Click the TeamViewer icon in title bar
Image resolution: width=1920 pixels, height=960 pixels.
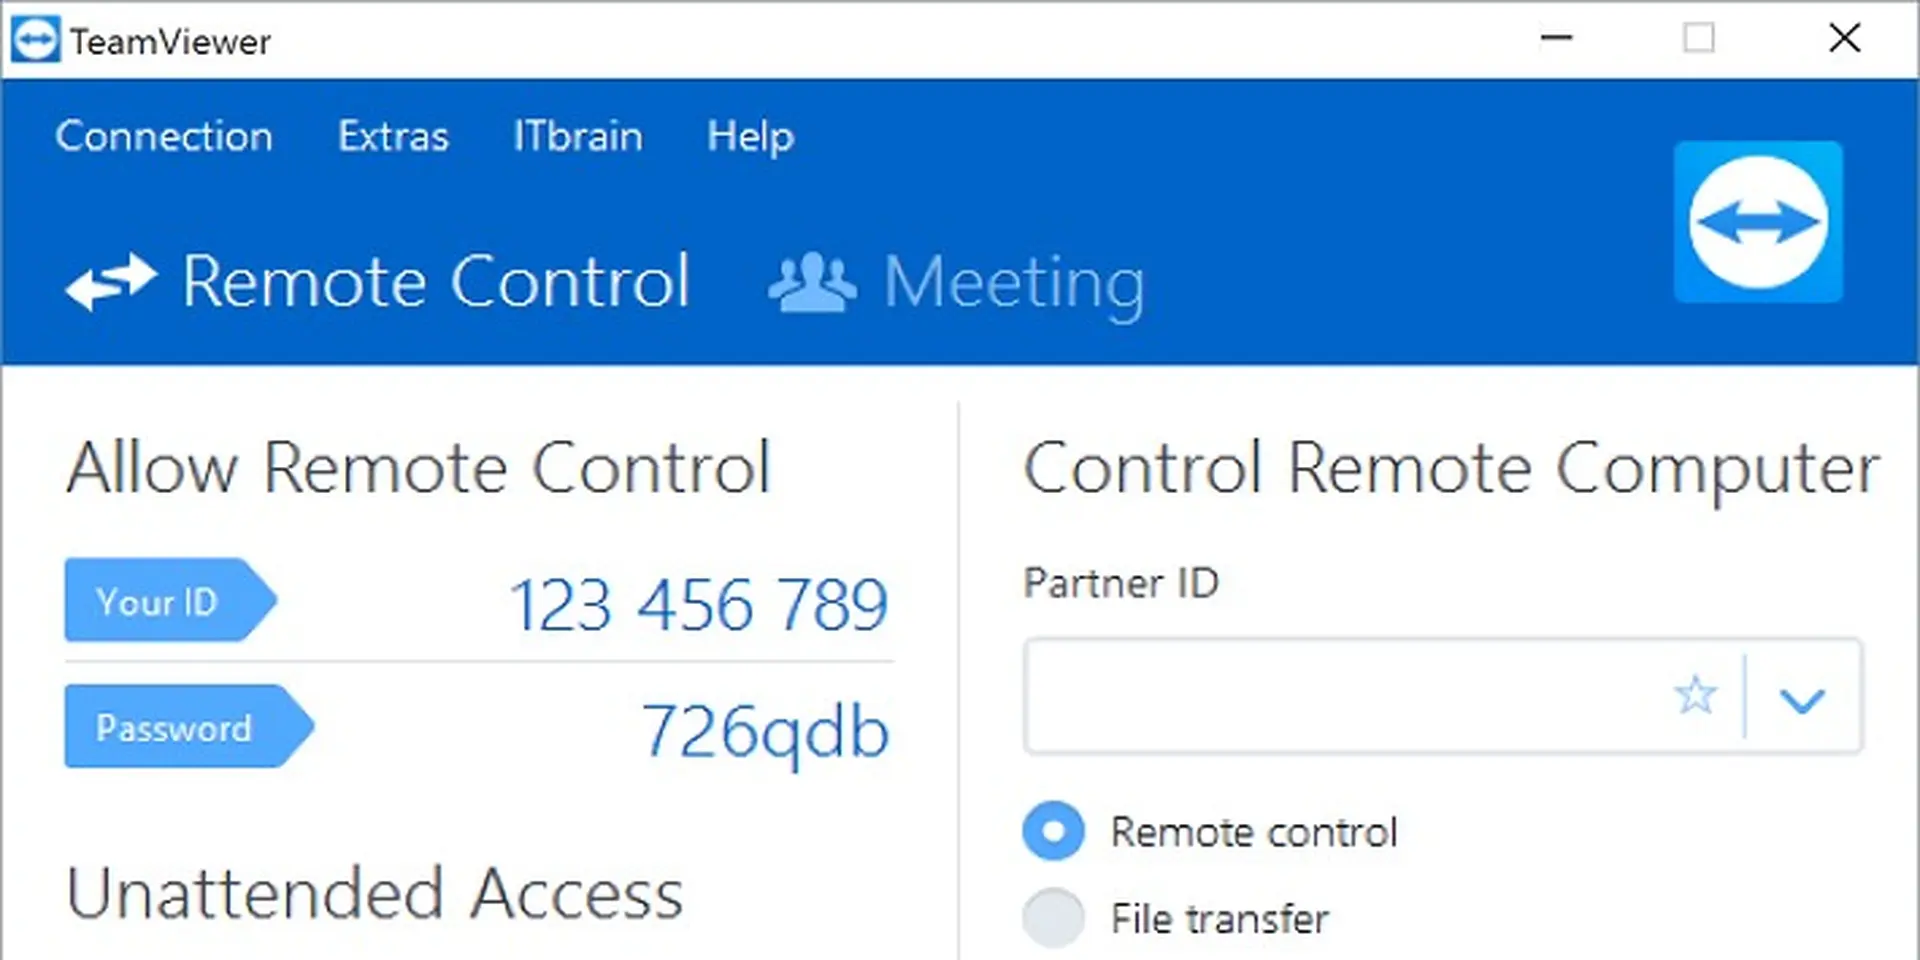point(34,38)
